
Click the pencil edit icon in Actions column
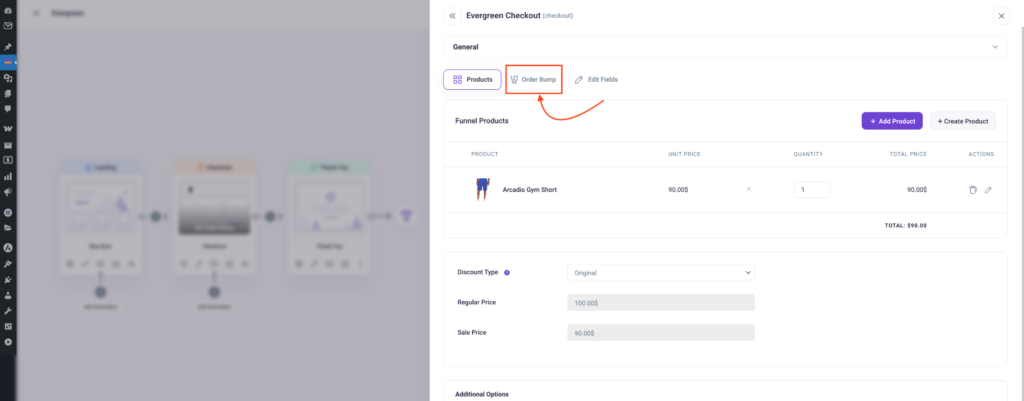pyautogui.click(x=988, y=189)
